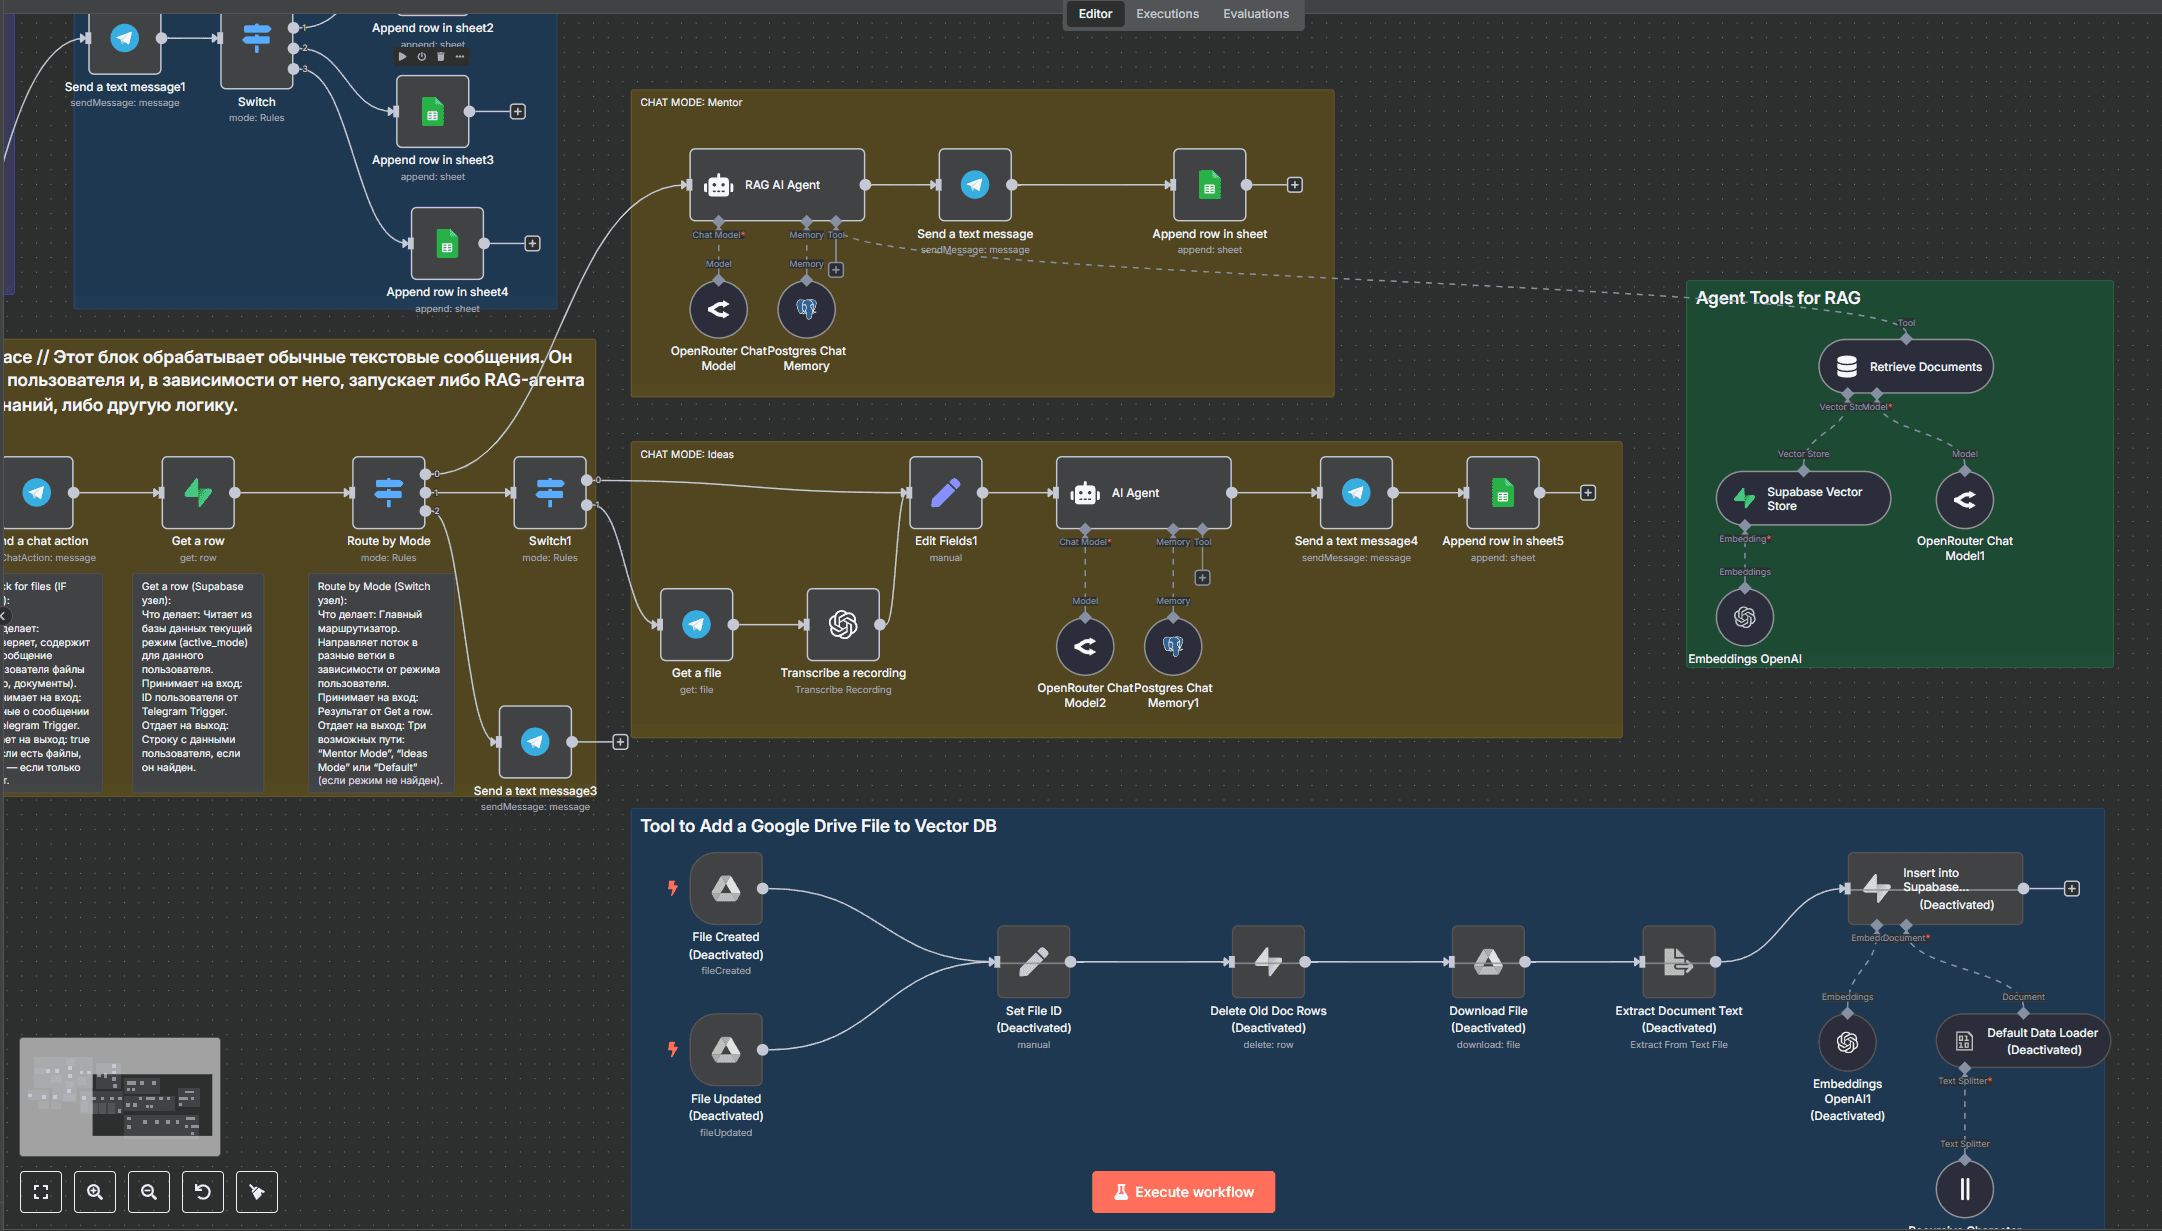Open the Transcribe a recording OpenAI node
The height and width of the screenshot is (1231, 2162).
[x=843, y=625]
